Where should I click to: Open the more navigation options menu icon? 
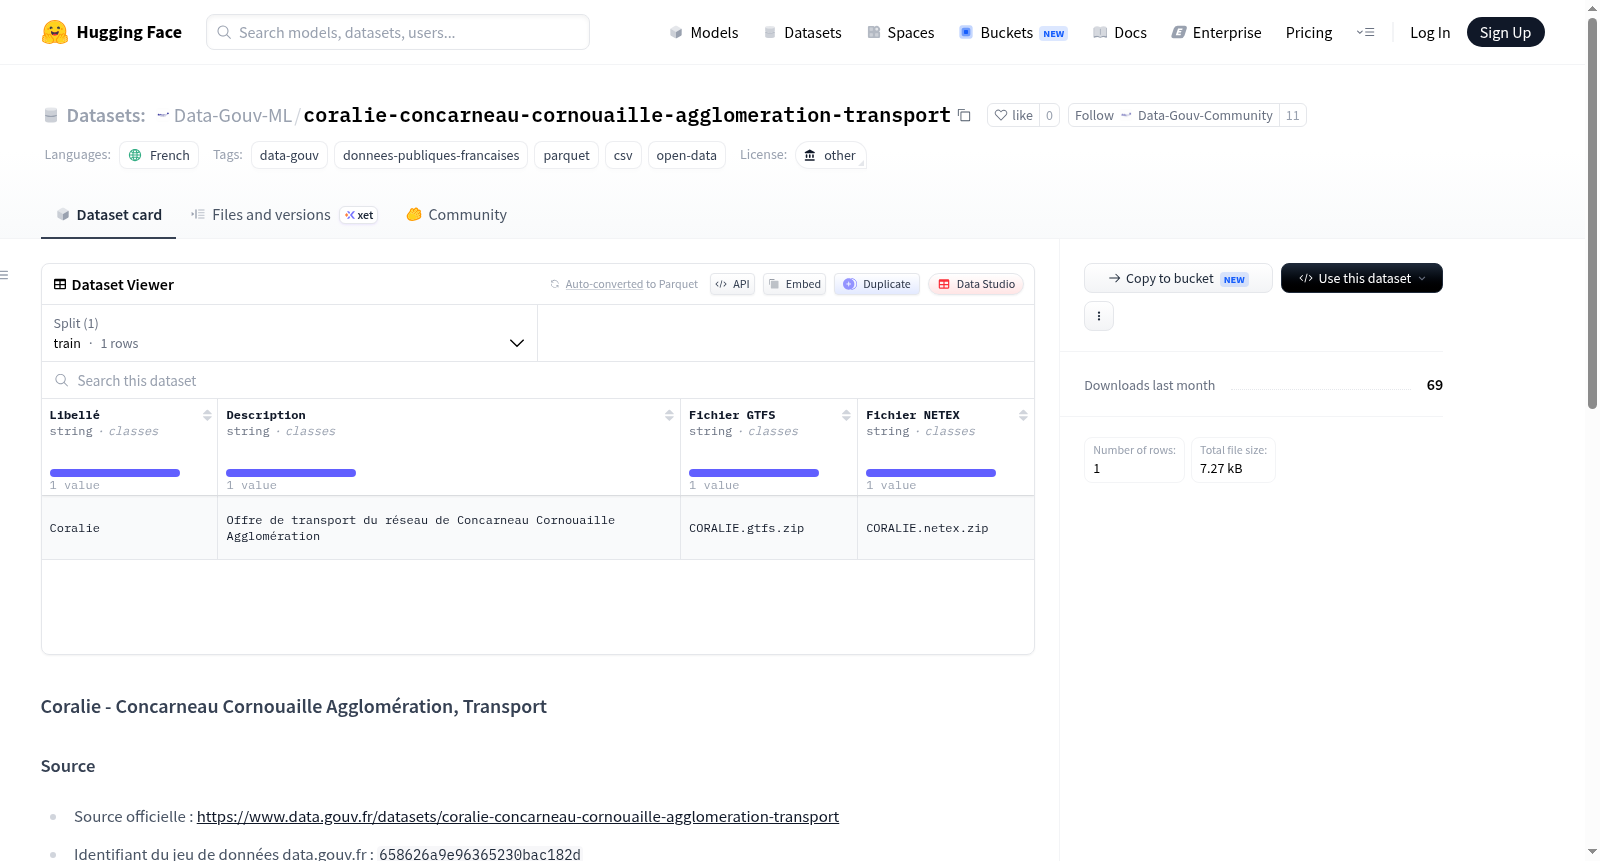coord(1365,32)
